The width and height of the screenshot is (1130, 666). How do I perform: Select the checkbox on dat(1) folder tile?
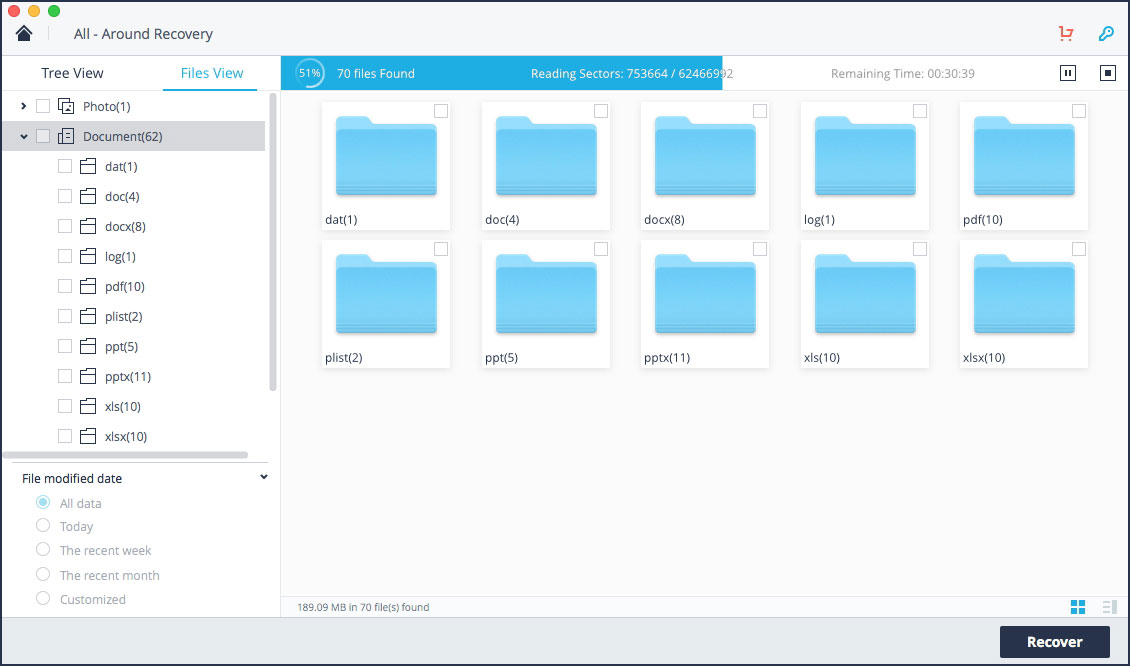tap(441, 111)
